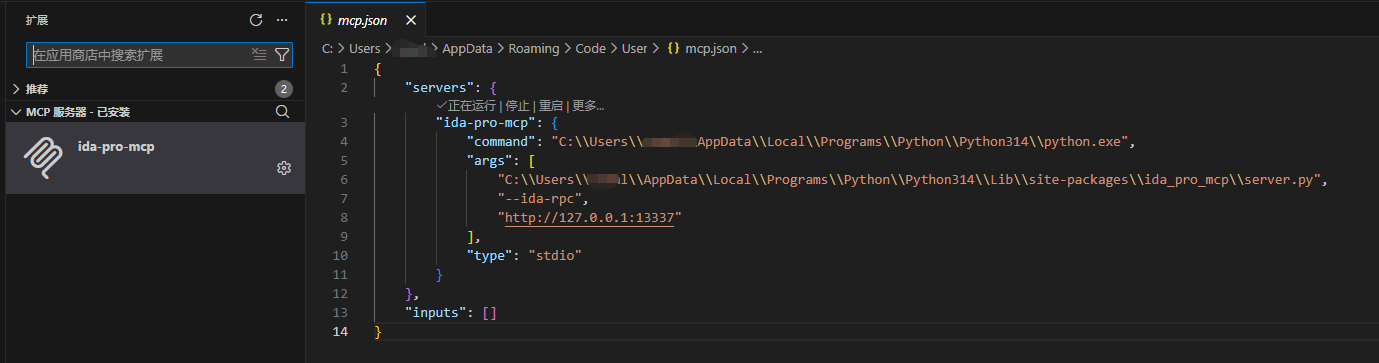
Task: Click line number 10 in gutter
Action: [x=341, y=255]
